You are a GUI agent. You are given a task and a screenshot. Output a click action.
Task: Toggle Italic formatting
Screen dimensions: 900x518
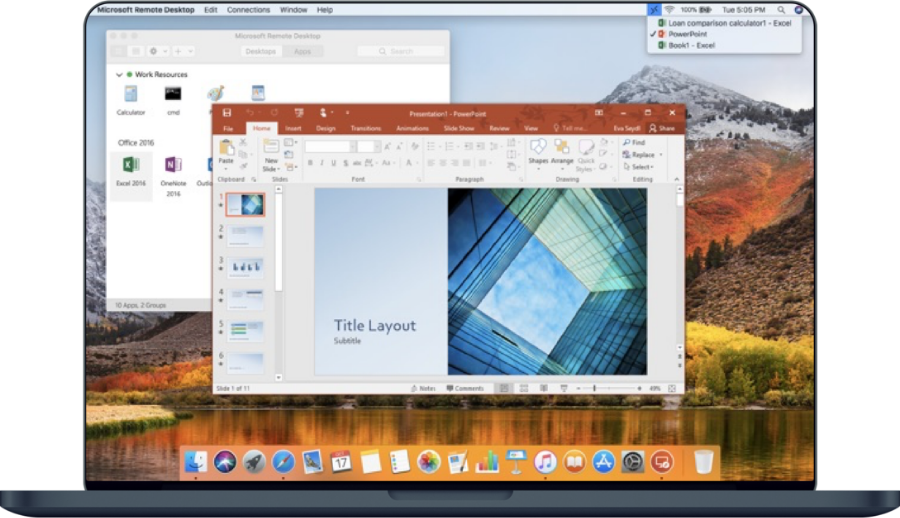[x=322, y=163]
